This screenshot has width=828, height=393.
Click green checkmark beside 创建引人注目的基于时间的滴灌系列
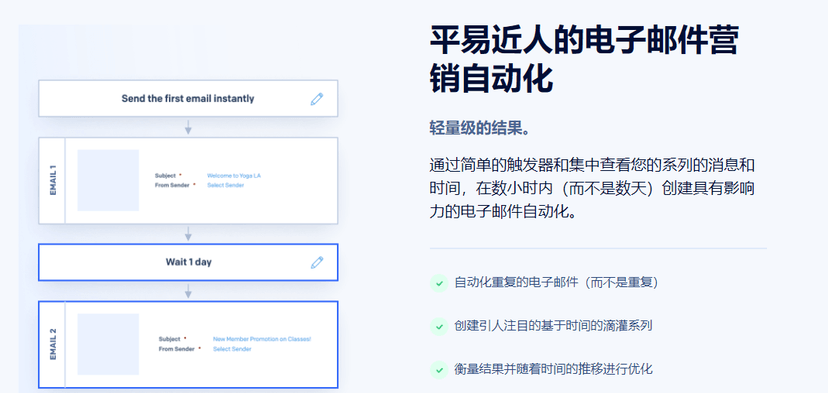tap(439, 326)
